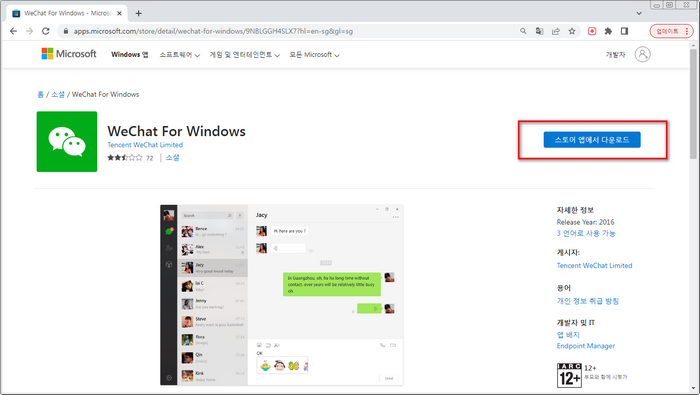Expand the 게임 및 엔터테인먼트 dropdown
Screen dimensions: 700x395
(x=245, y=54)
